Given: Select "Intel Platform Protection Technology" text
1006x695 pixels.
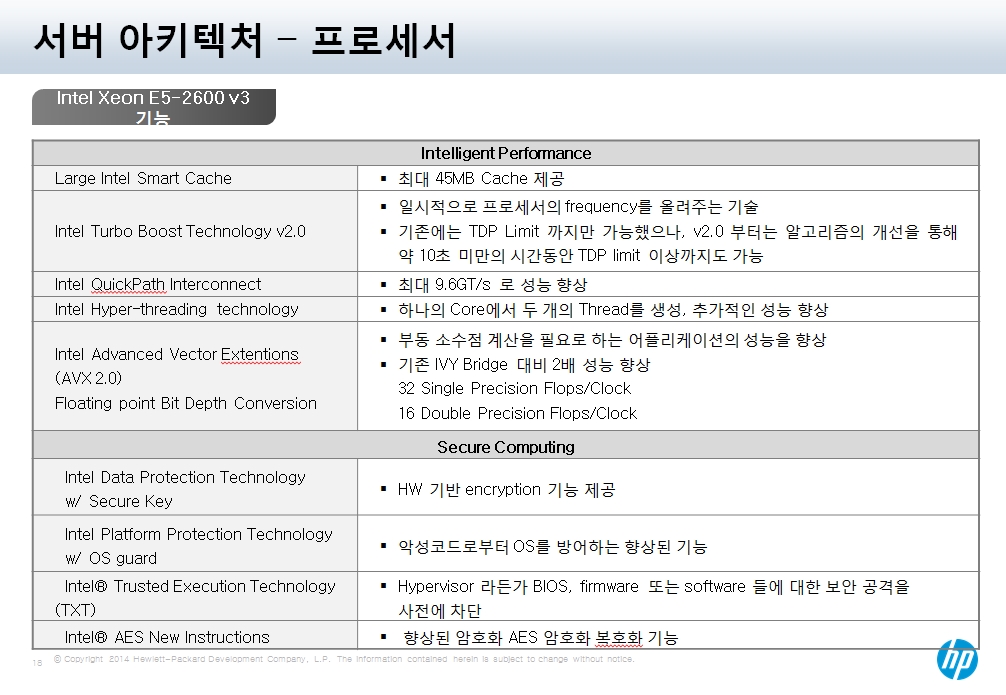Looking at the screenshot, I should [199, 534].
